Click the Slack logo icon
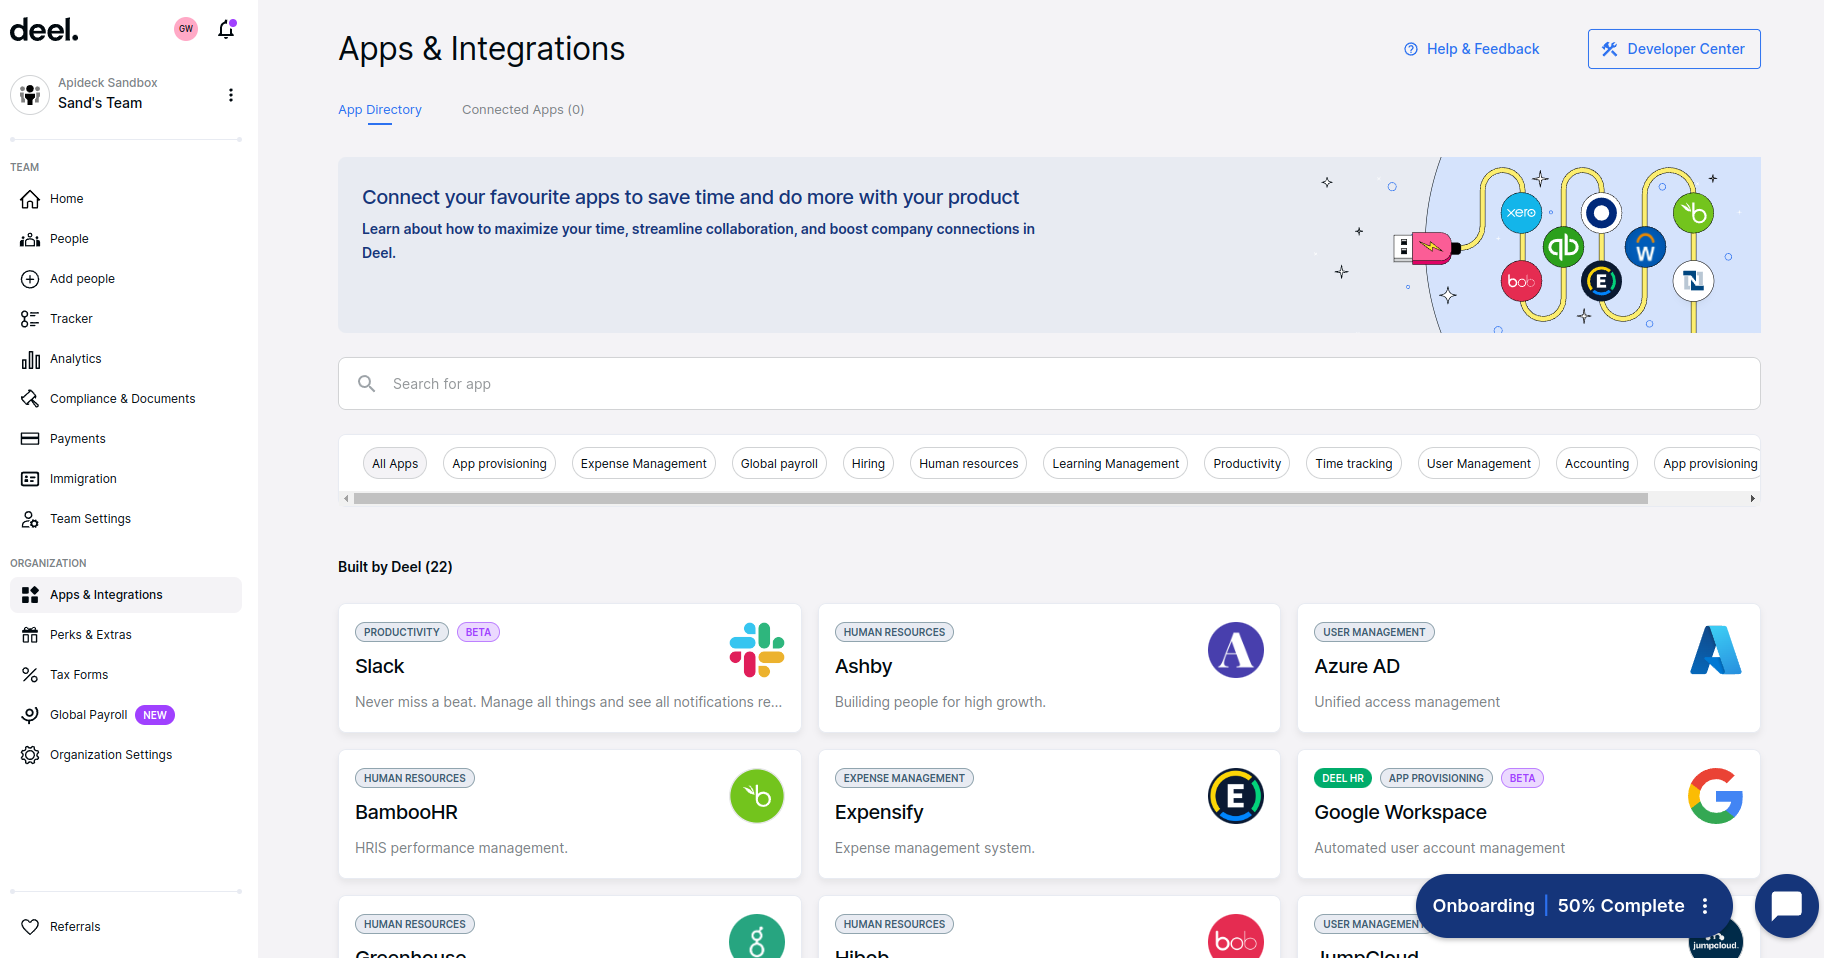Screen dimensions: 1824x958 tap(757, 650)
